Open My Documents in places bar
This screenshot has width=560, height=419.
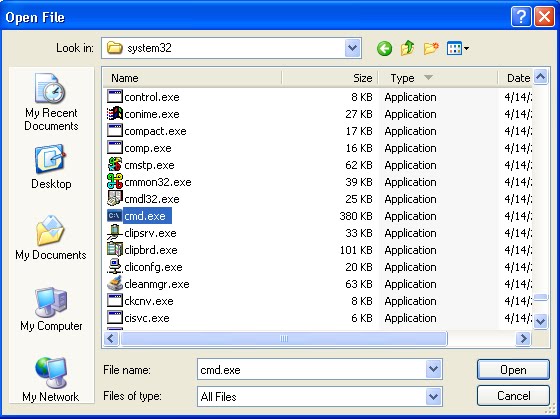[x=51, y=237]
